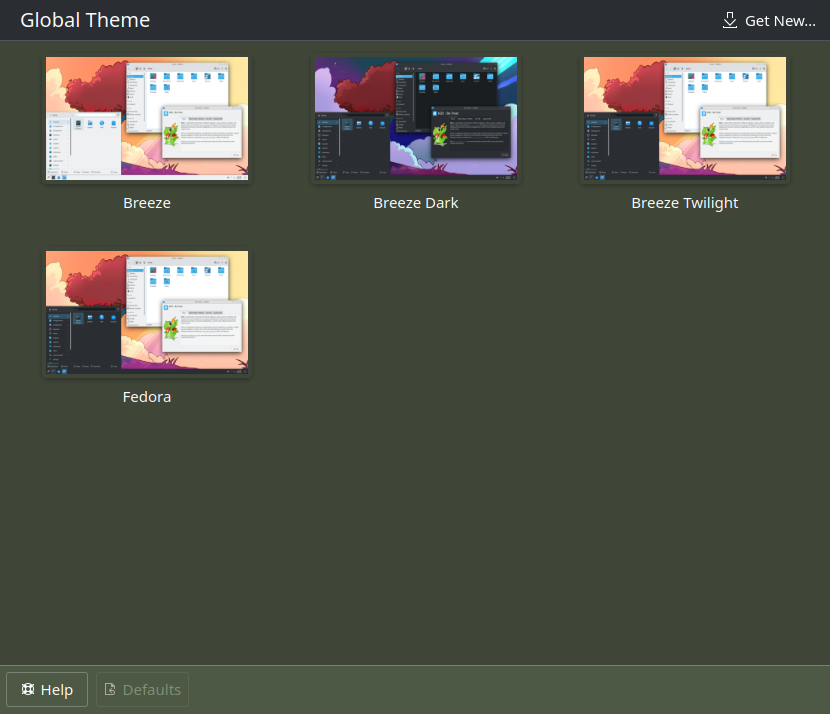Select the Fedora theme thumbnail

coord(147,313)
